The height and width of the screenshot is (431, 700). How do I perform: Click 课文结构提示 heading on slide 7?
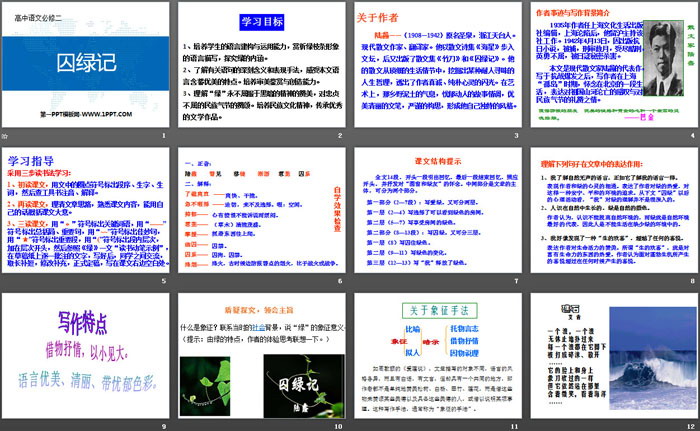[x=438, y=161]
